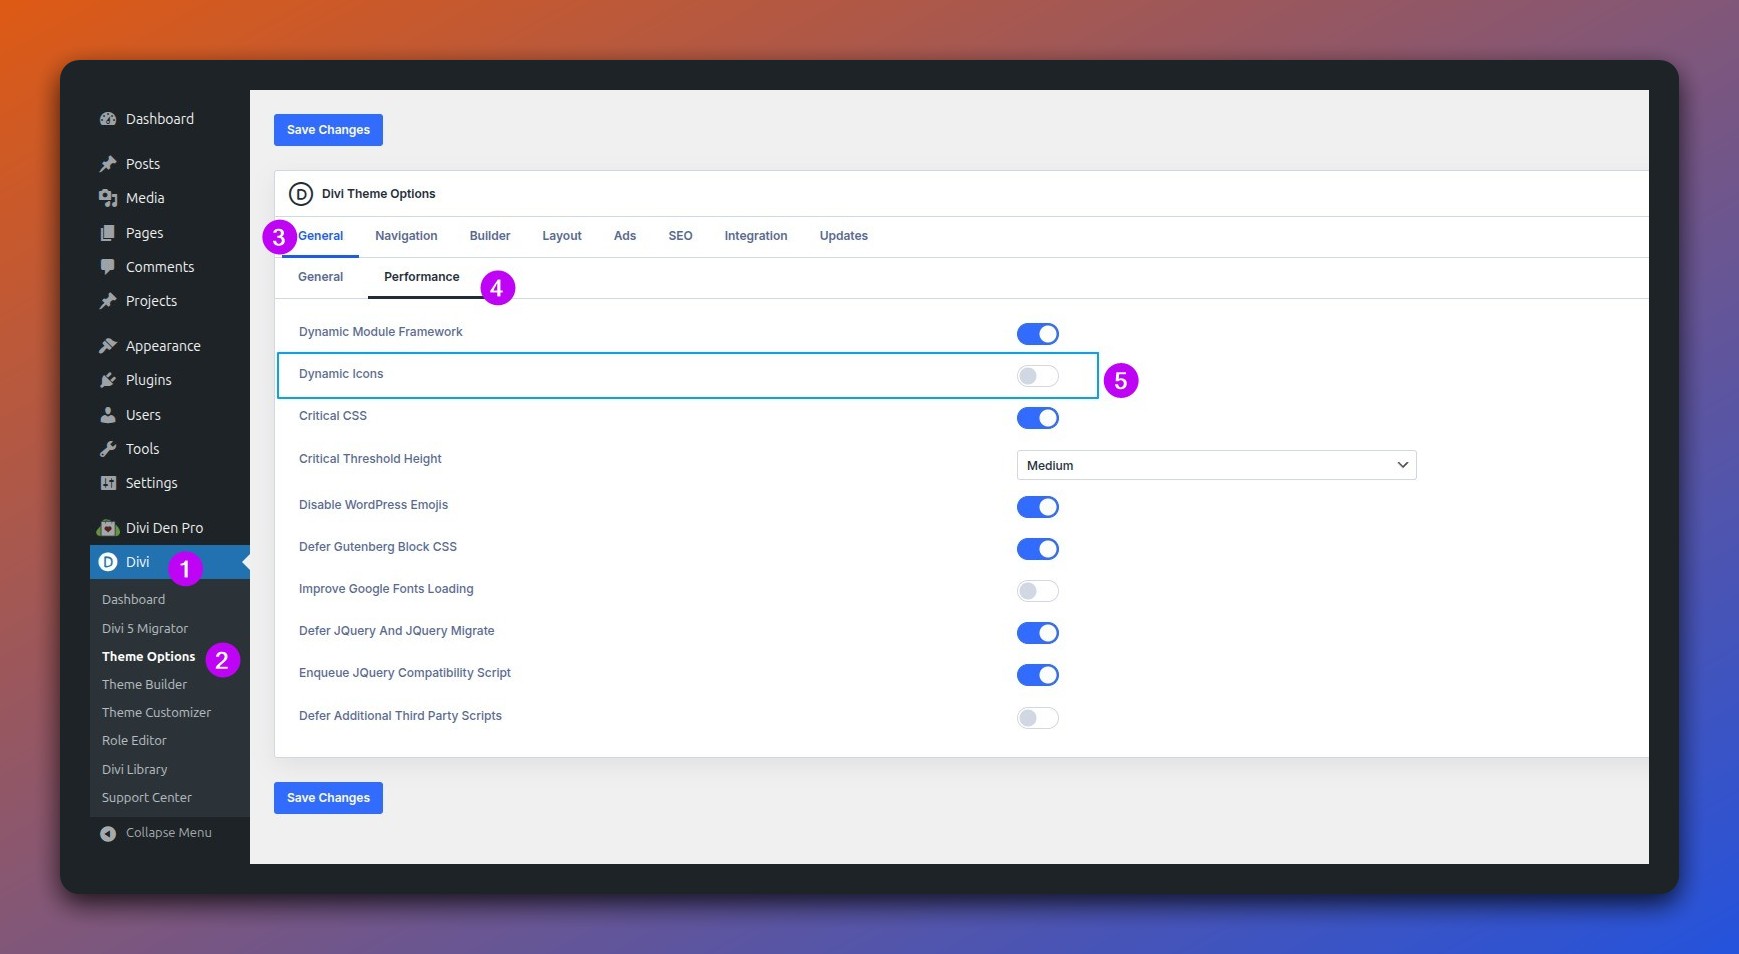1739x954 pixels.
Task: Open the Critical Threshold Height dropdown
Action: (1216, 465)
